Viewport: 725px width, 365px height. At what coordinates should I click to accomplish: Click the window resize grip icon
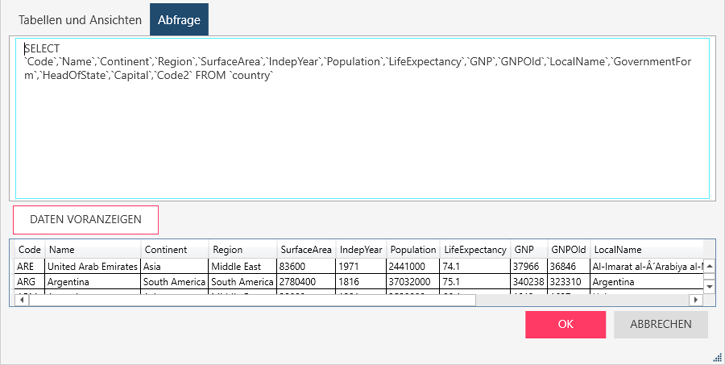718,358
